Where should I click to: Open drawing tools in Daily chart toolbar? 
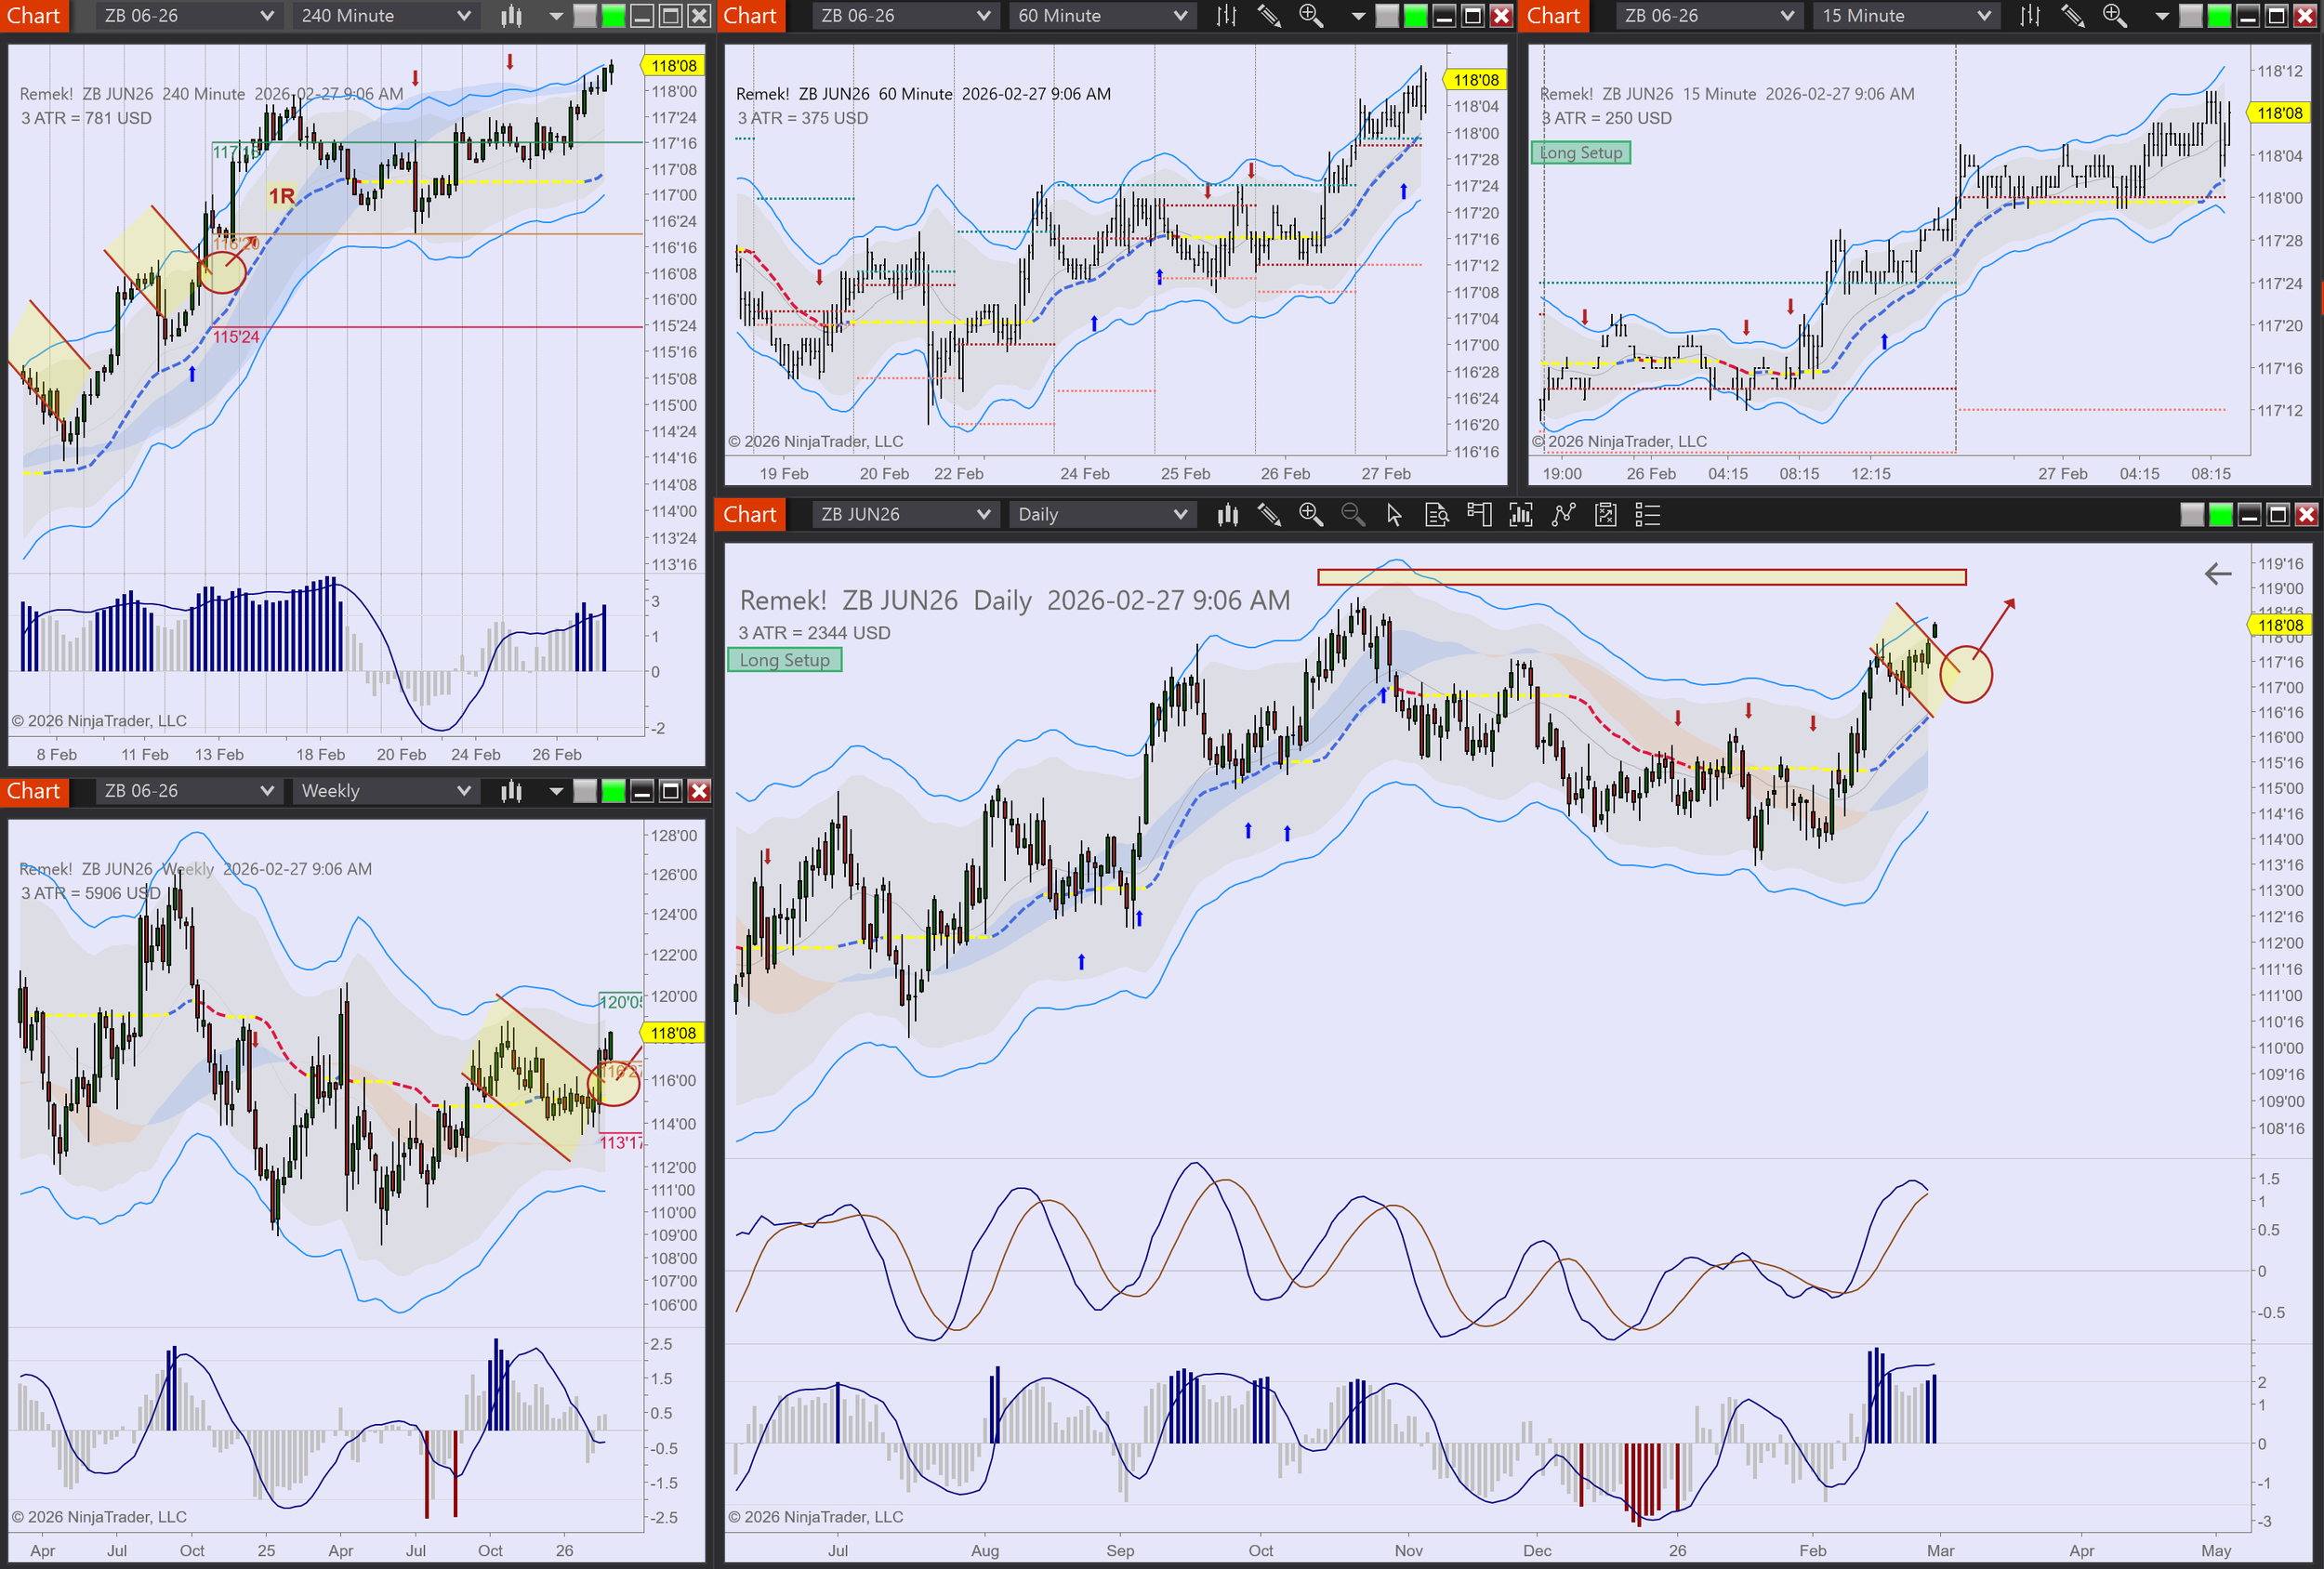coord(1269,514)
